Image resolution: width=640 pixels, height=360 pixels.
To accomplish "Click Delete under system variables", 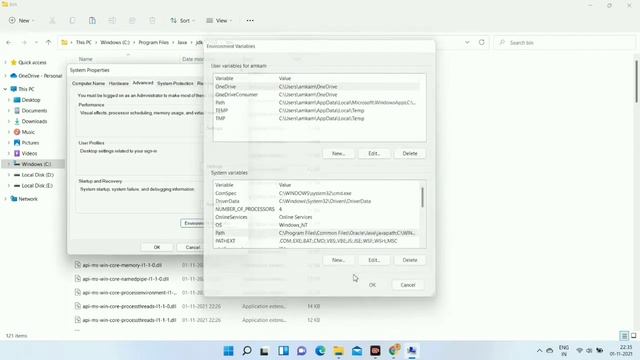I will 410,260.
